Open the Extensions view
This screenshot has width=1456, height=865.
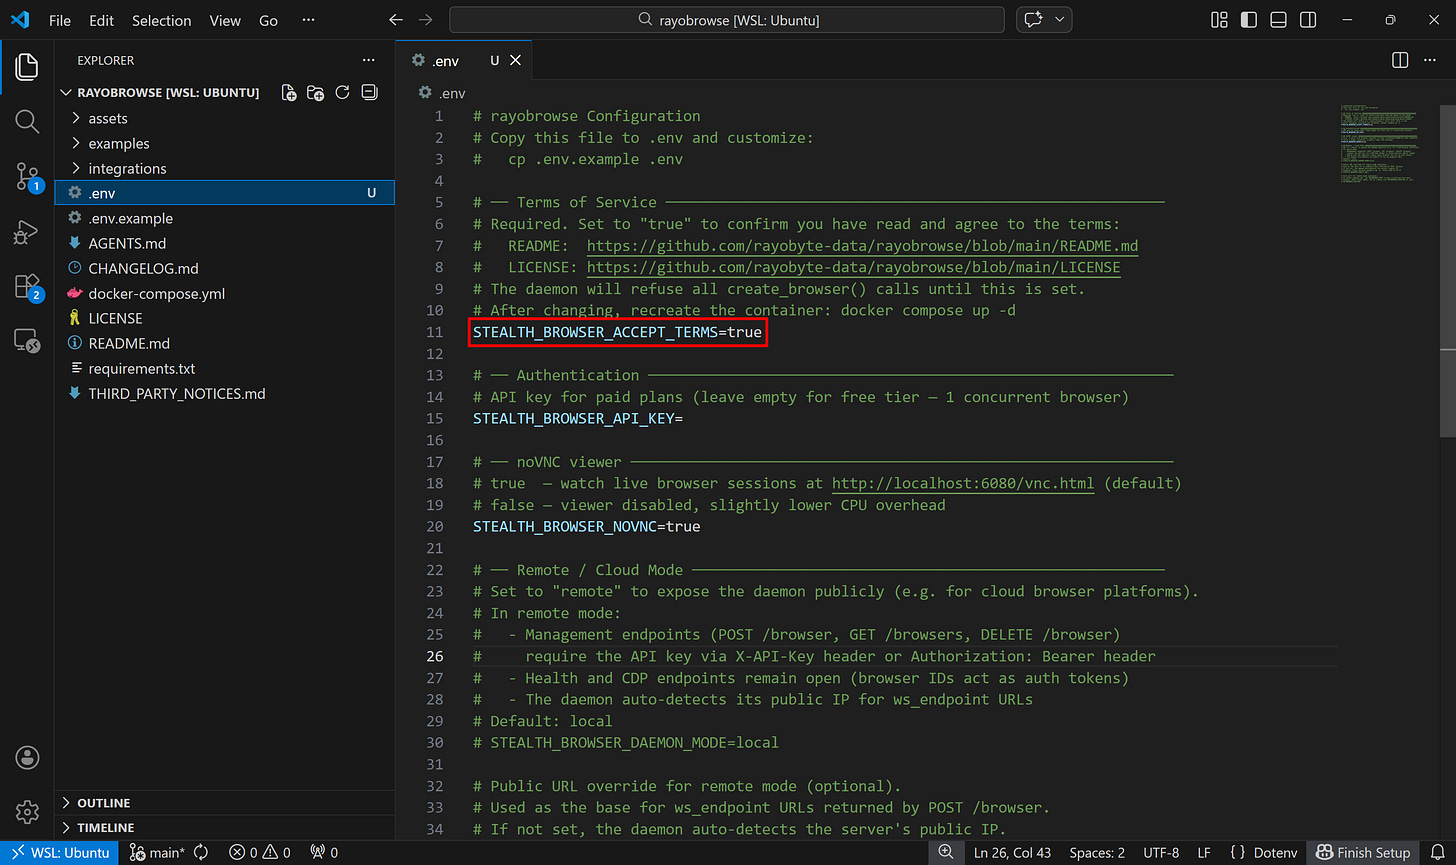(x=26, y=286)
